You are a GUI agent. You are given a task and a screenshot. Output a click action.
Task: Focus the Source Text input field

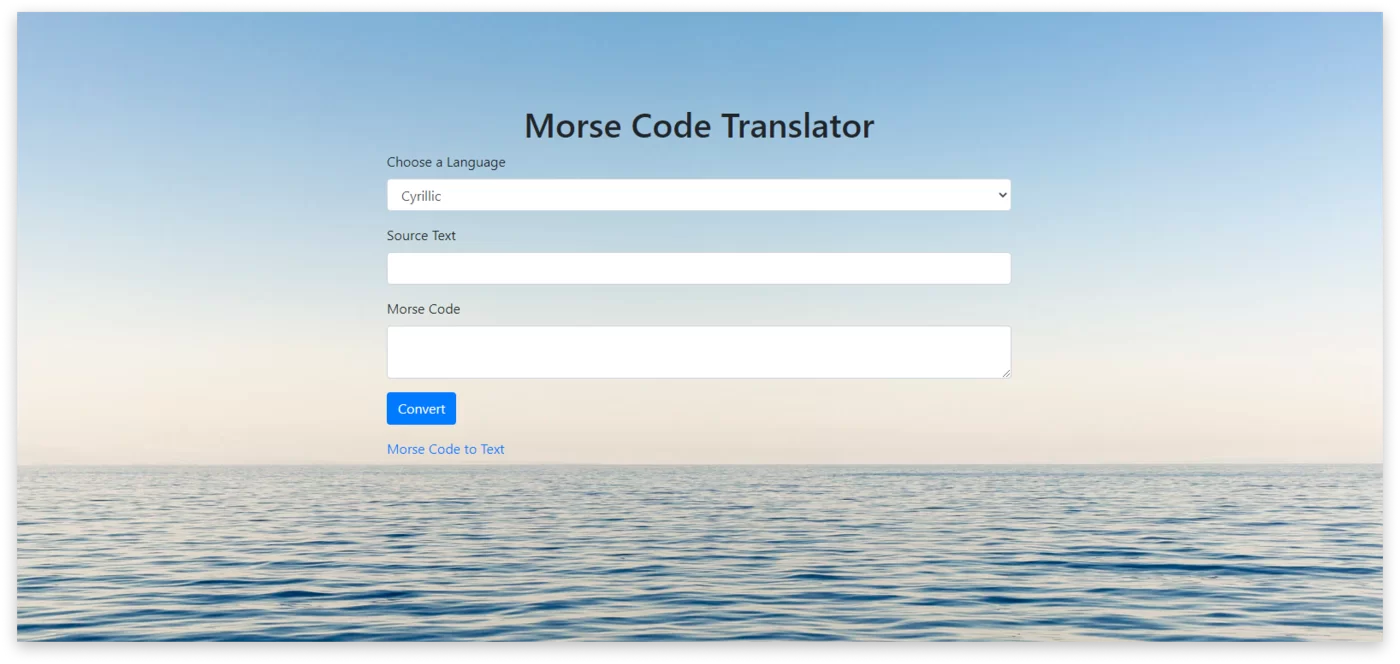[x=699, y=268]
